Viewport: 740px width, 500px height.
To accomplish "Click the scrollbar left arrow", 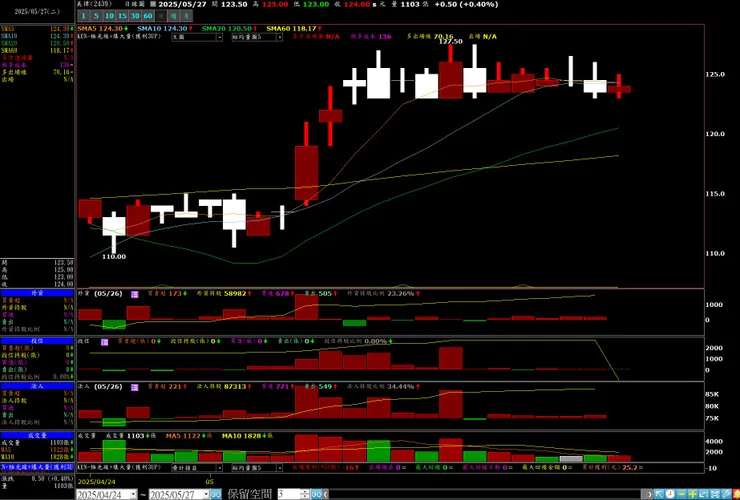I will pyautogui.click(x=326, y=495).
